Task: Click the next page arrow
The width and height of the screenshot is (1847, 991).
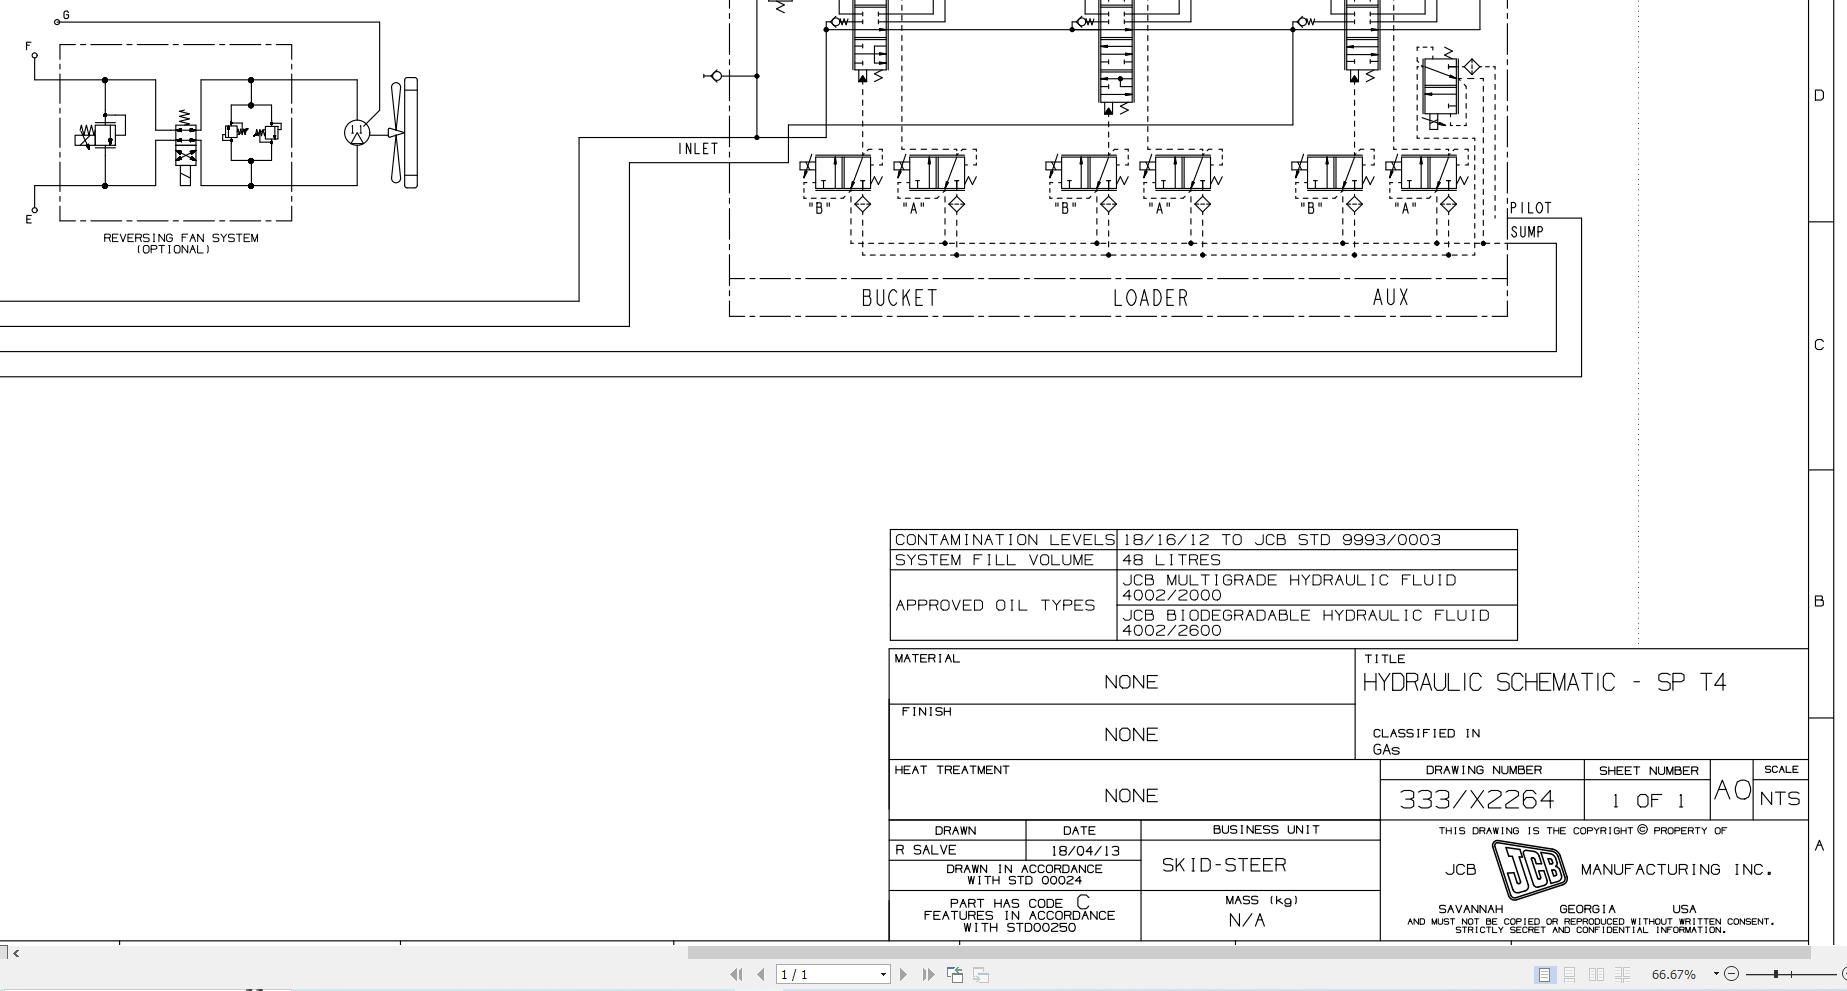Action: pyautogui.click(x=903, y=974)
